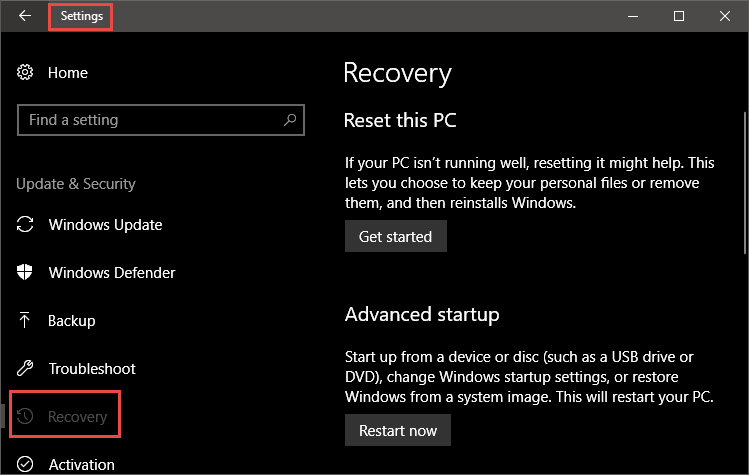Click the vertical scrollbar on right edge

[x=745, y=182]
